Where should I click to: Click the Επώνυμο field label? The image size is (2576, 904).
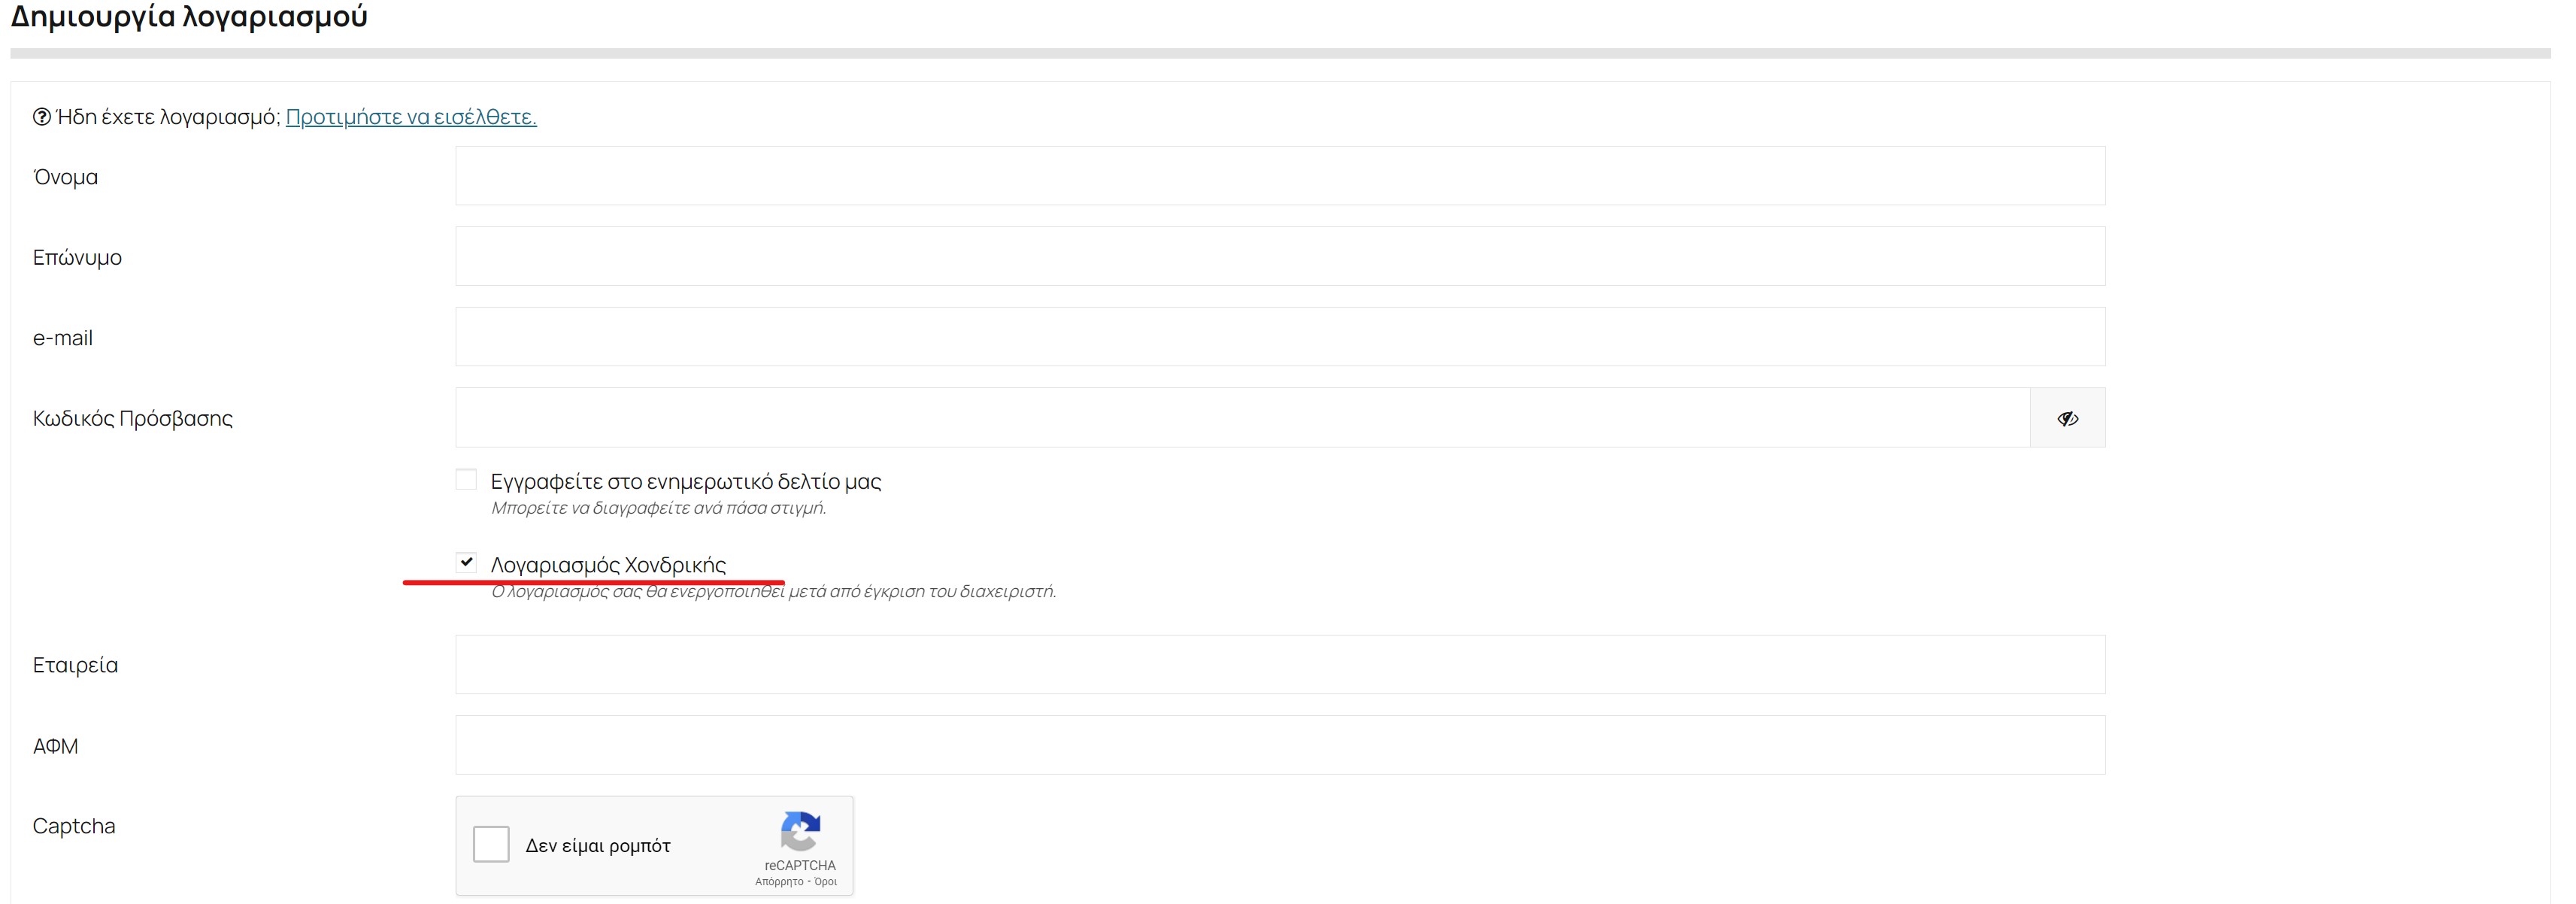coord(77,258)
